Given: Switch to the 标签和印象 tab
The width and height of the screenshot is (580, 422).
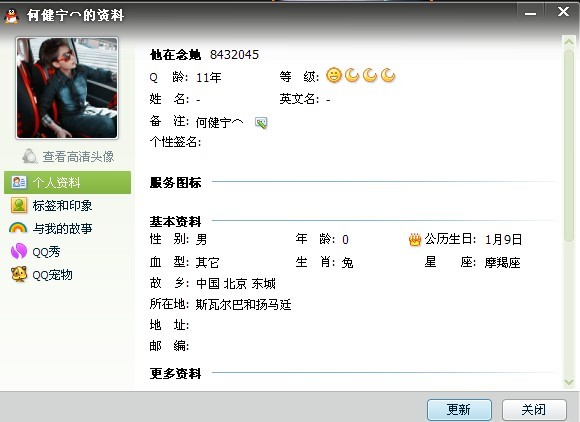Looking at the screenshot, I should point(62,206).
